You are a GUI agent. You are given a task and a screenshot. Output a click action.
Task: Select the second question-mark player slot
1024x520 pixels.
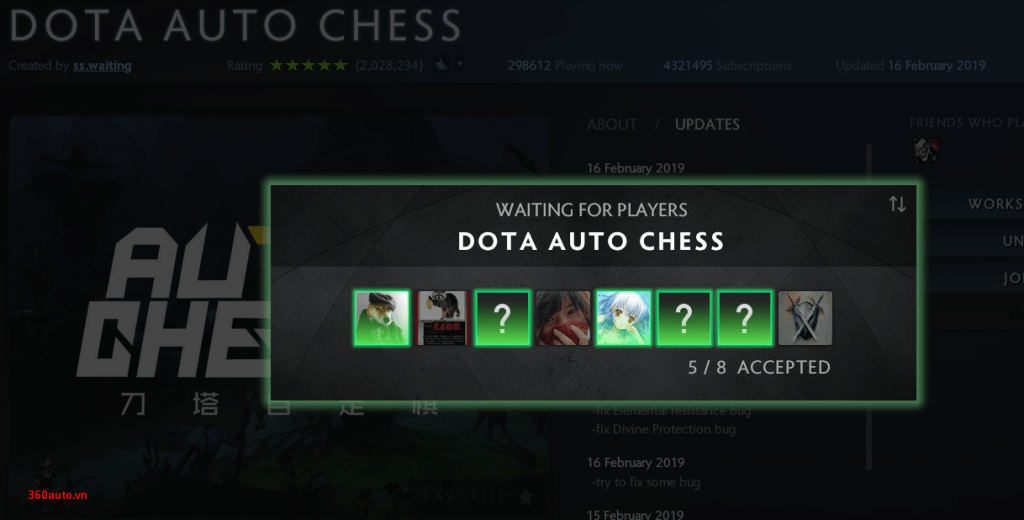click(x=684, y=318)
